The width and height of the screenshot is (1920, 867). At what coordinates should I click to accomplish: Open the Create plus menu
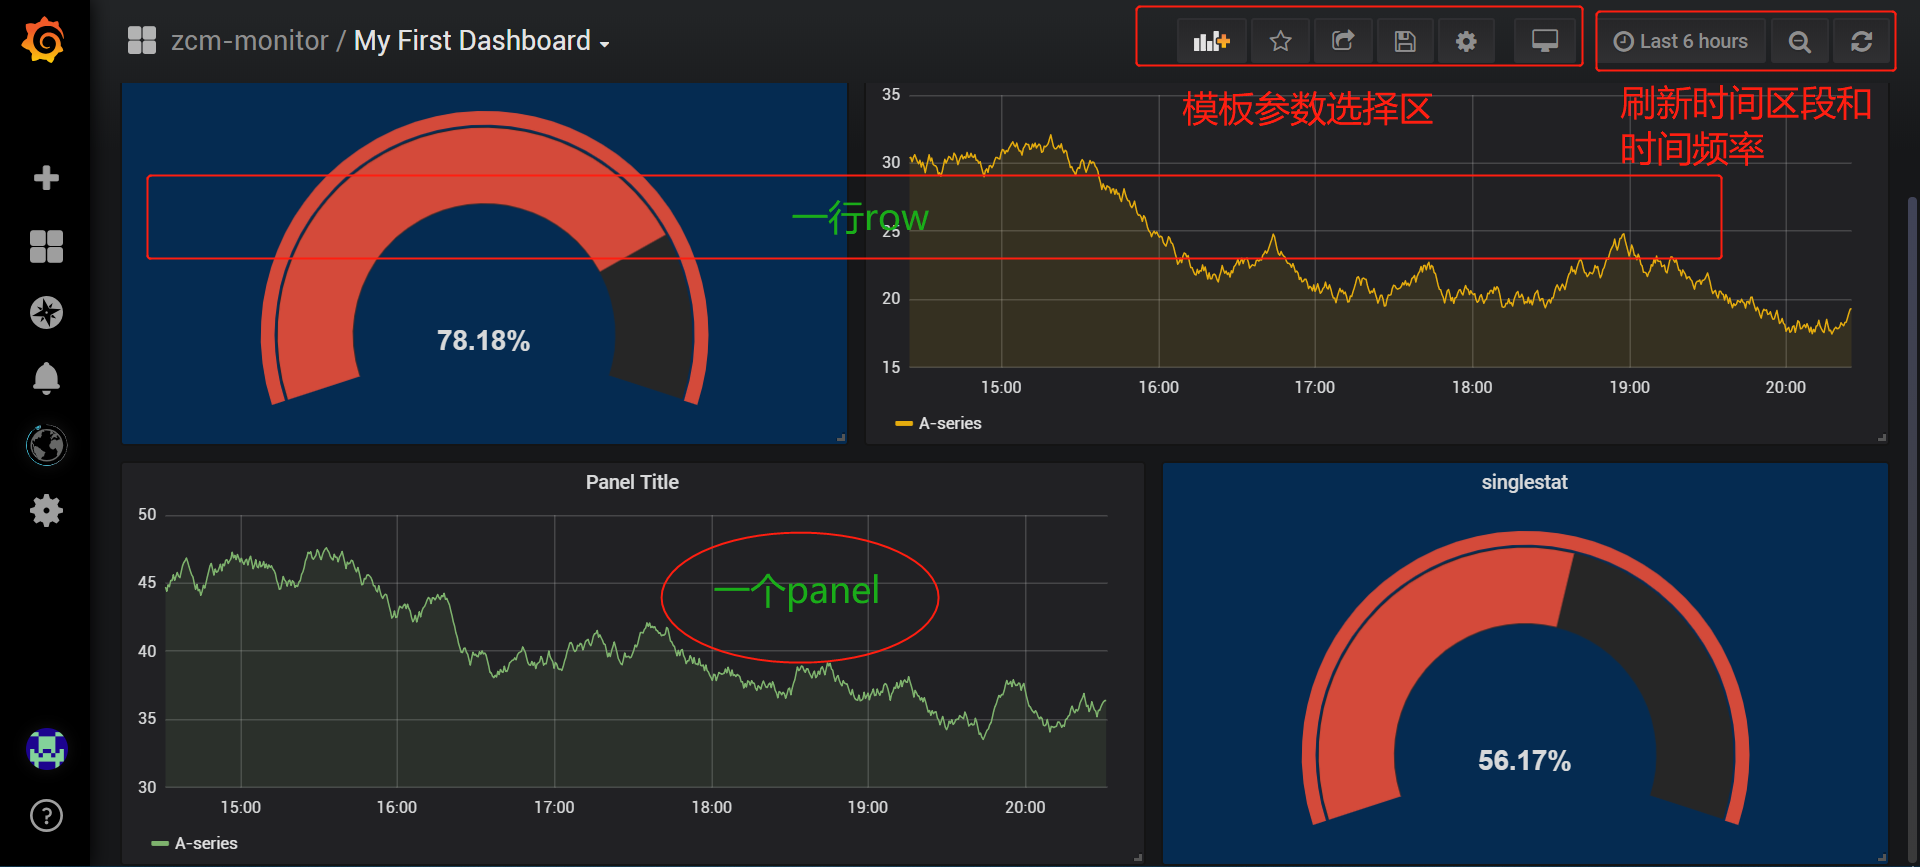coord(46,178)
